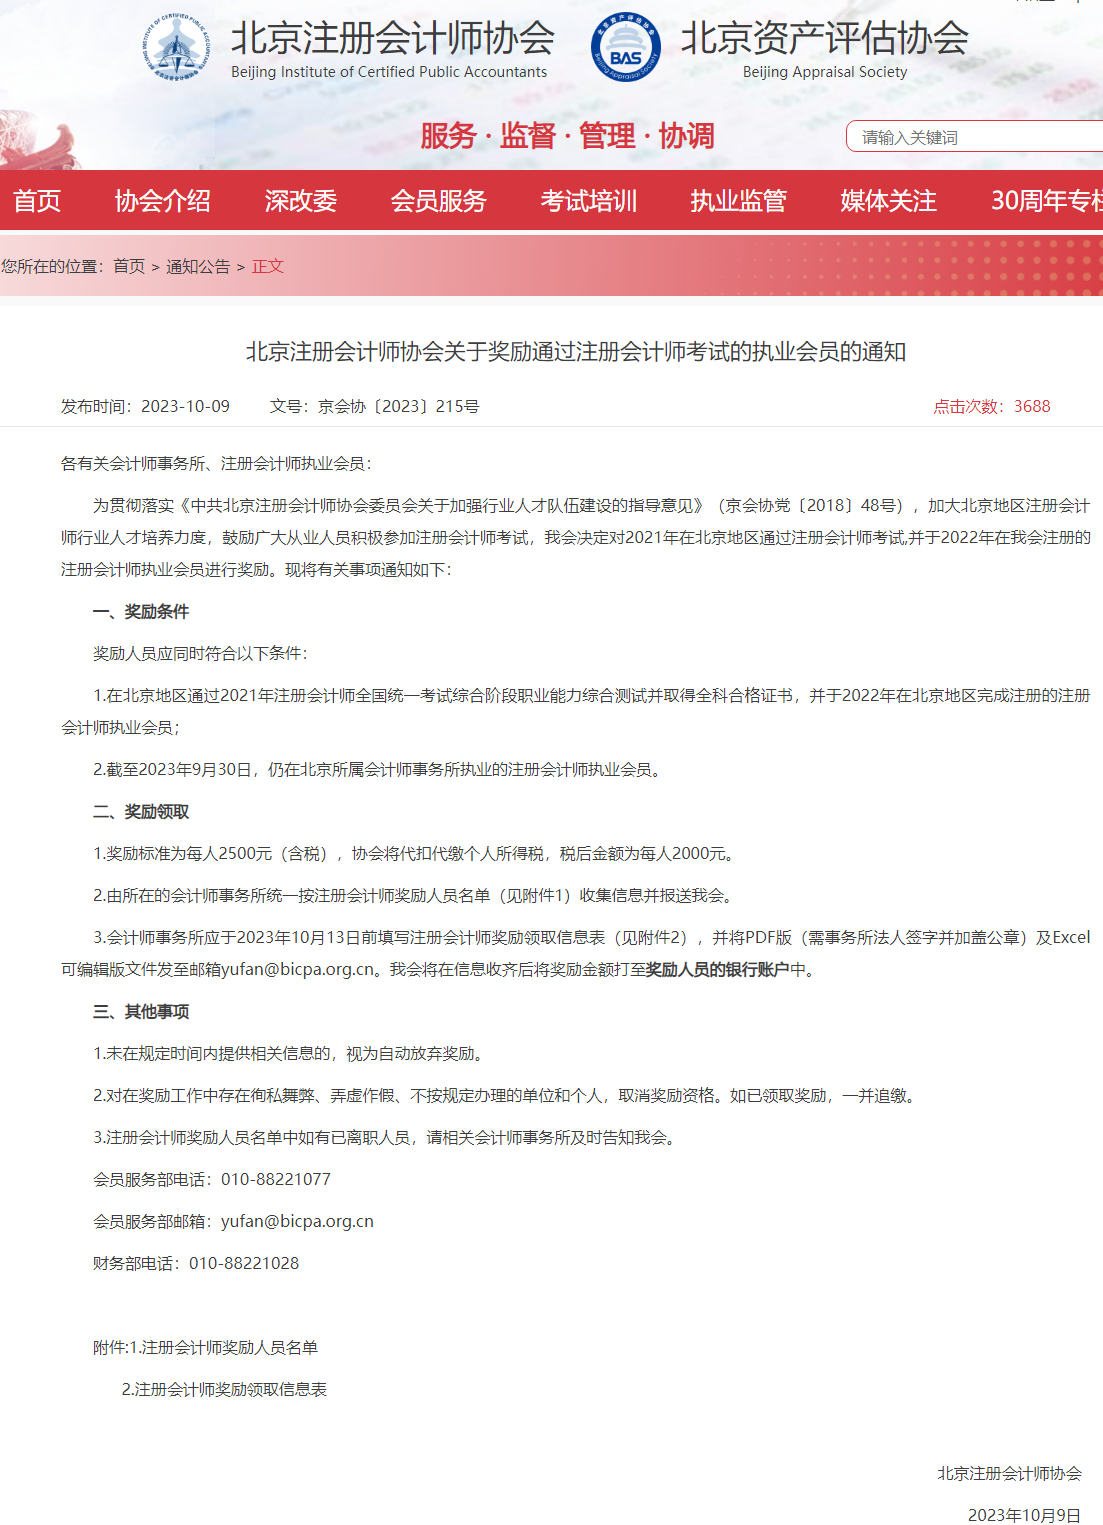This screenshot has height=1525, width=1103.
Task: Click the bold 奖励人员的银行账户 text
Action: 718,970
